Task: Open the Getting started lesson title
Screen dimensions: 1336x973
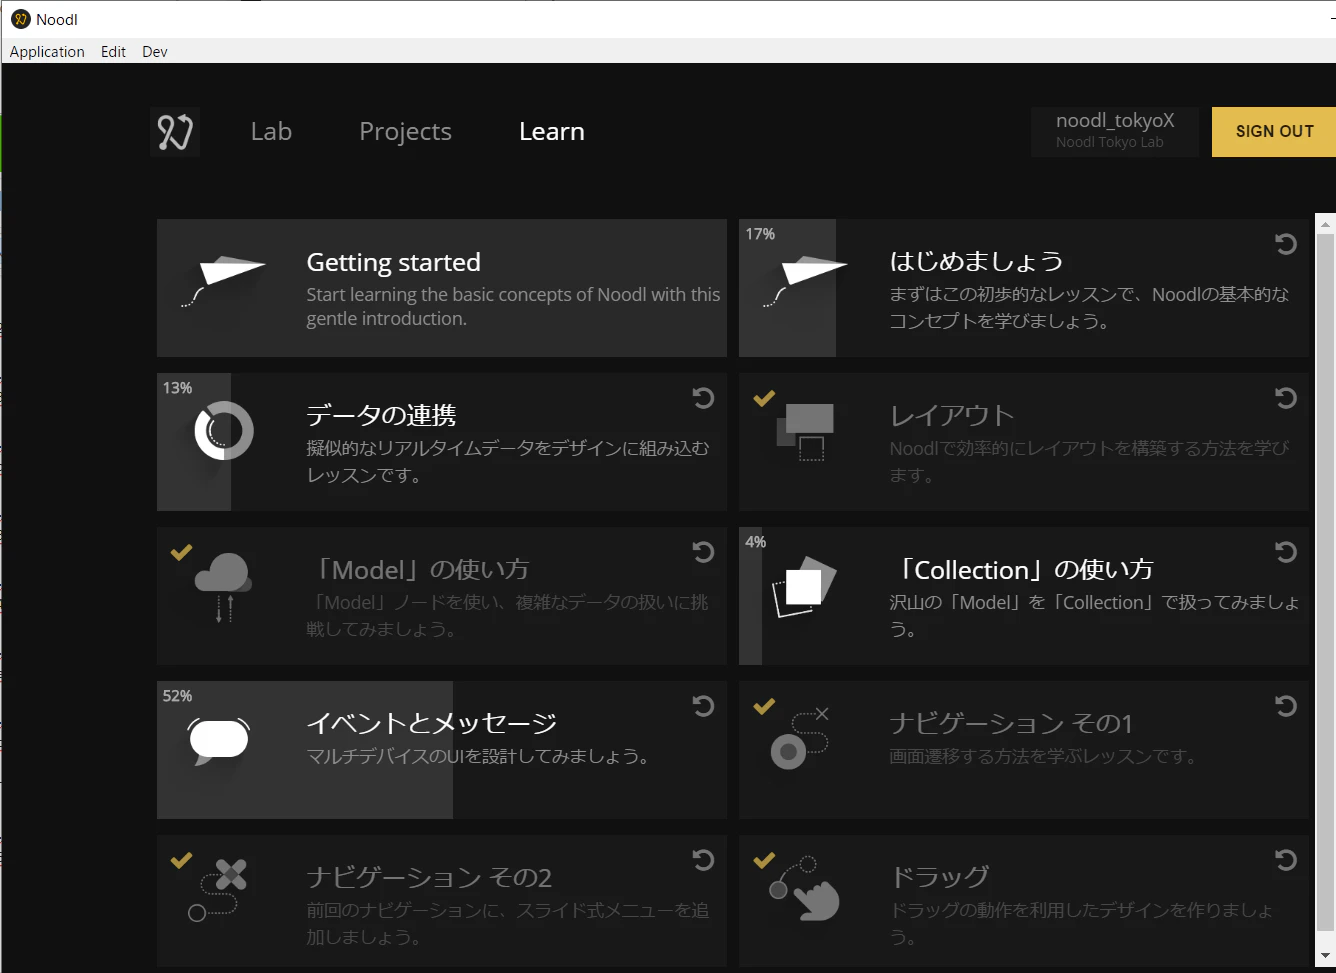Action: tap(393, 262)
